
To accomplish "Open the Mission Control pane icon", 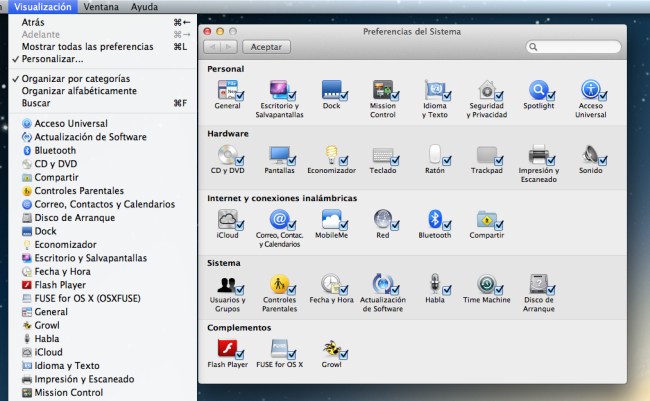I will [382, 91].
